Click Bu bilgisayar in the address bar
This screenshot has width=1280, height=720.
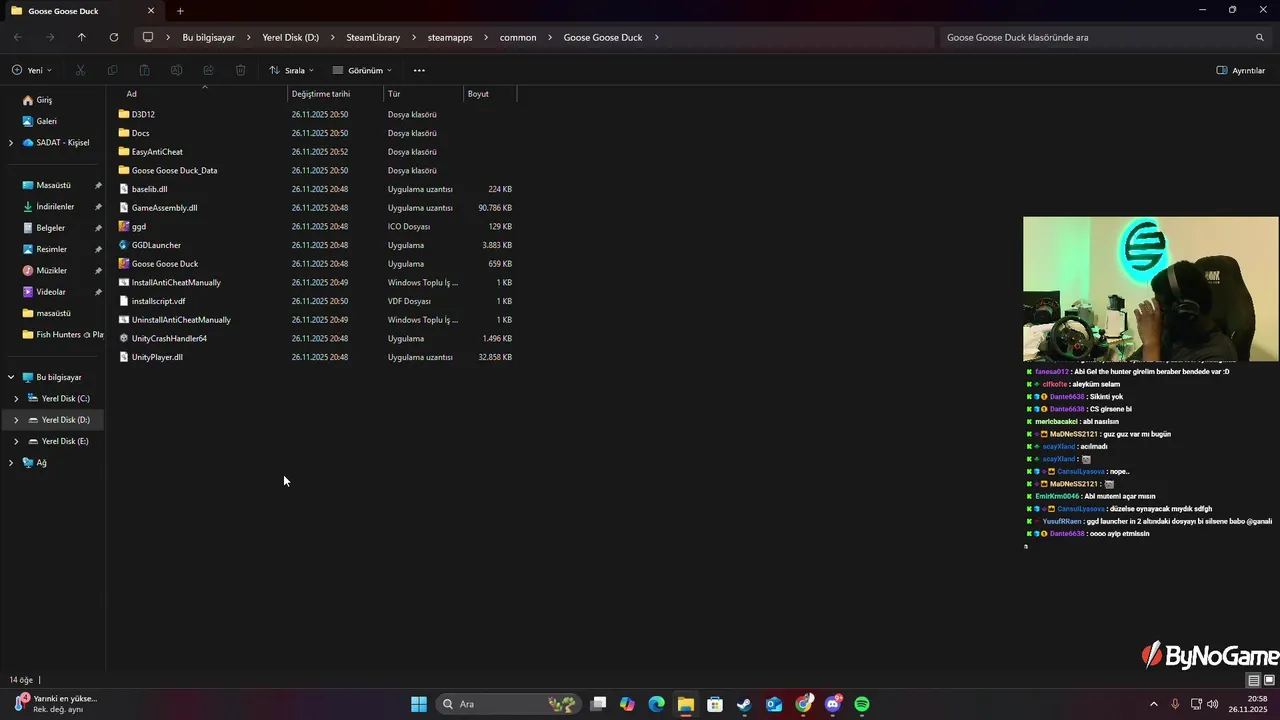coord(208,37)
